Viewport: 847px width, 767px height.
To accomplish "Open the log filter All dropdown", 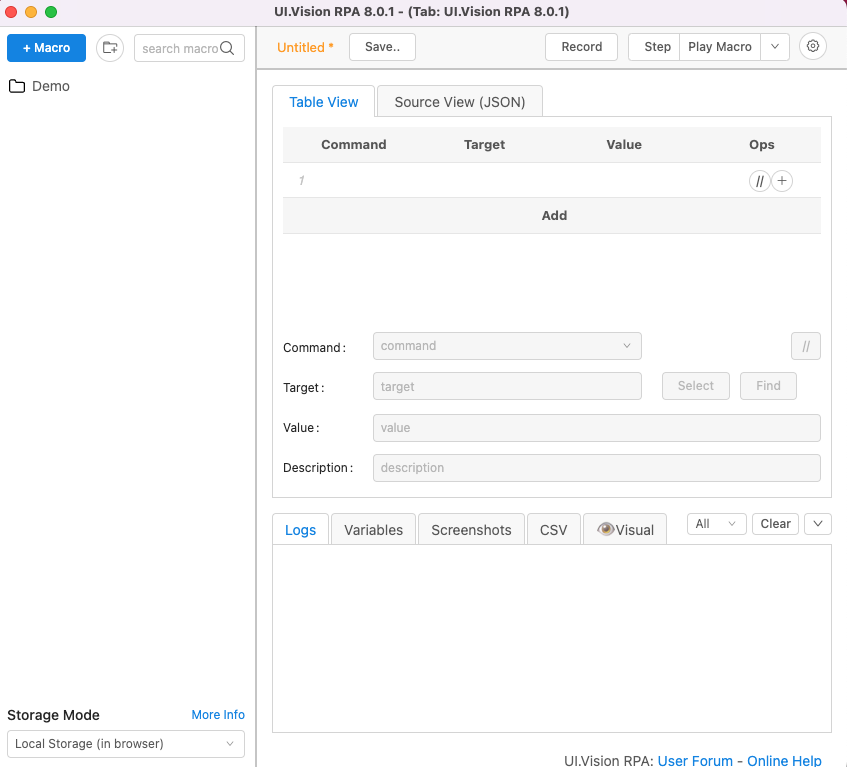I will click(x=716, y=524).
